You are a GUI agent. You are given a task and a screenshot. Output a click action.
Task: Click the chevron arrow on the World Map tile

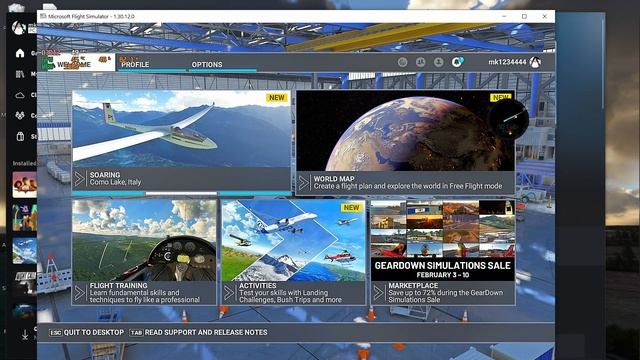(x=303, y=183)
